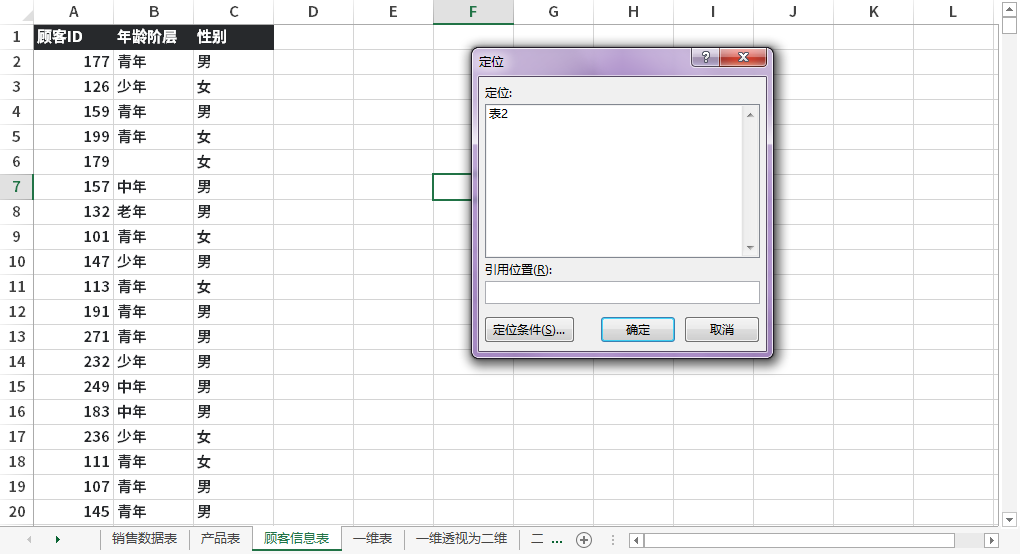Click the 中年 cell in row 7
Viewport: 1020px width, 554px height.
(x=154, y=187)
